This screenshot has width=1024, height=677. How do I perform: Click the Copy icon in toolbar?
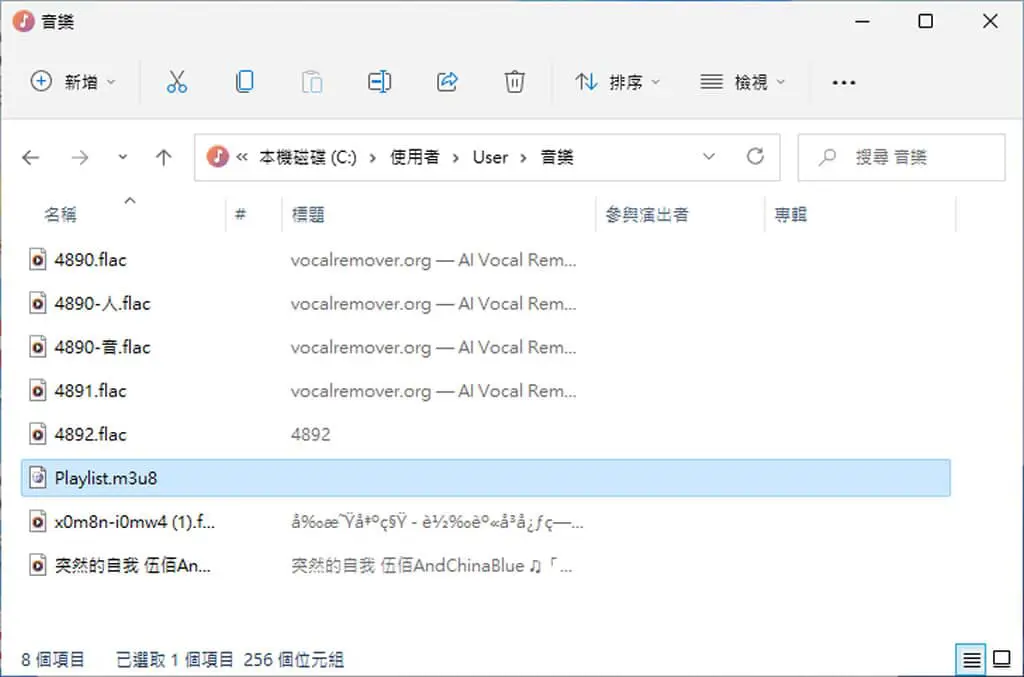click(x=245, y=82)
